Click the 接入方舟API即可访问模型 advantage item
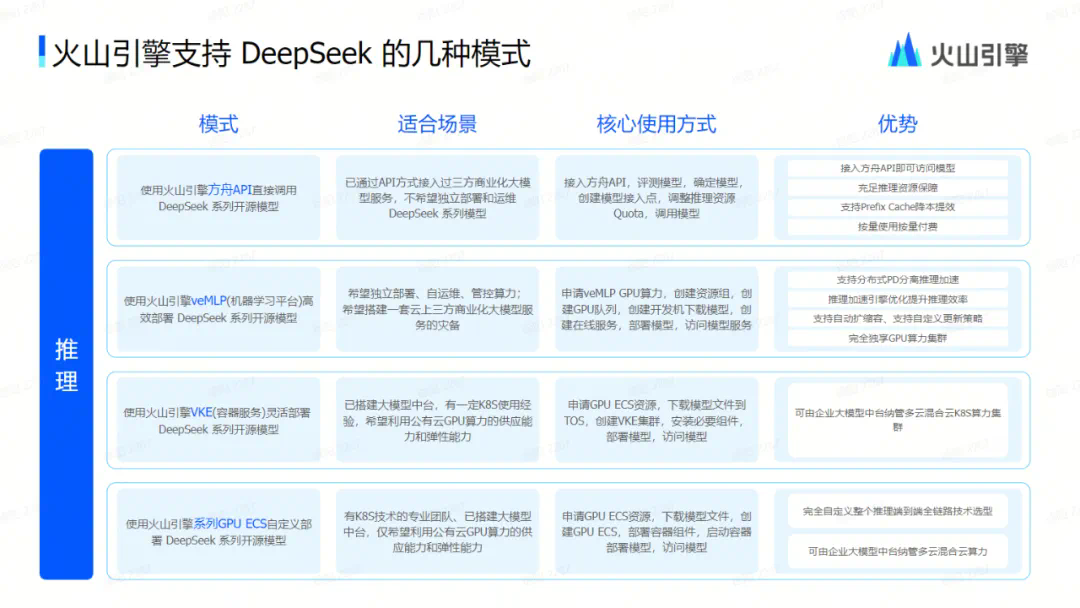The height and width of the screenshot is (608, 1080). tap(897, 168)
